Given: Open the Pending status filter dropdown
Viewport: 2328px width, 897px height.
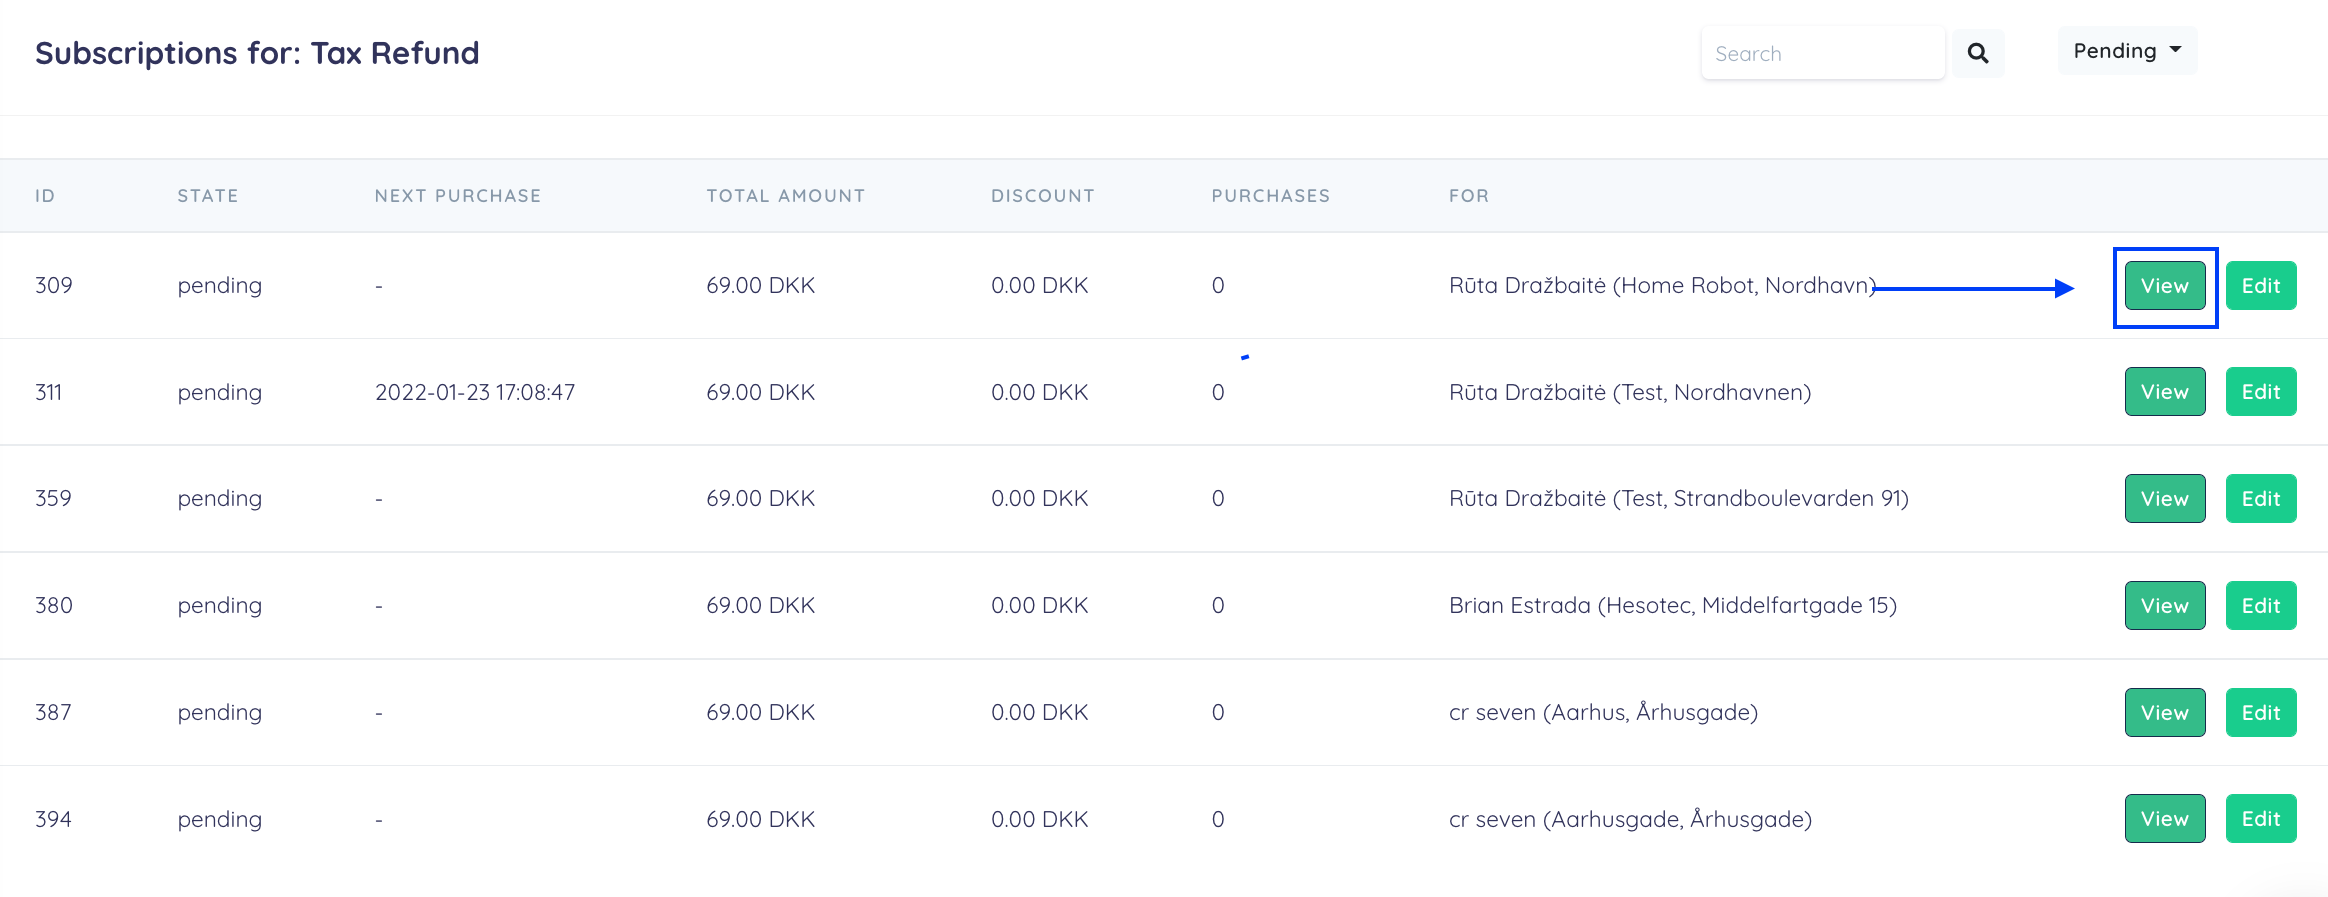Looking at the screenshot, I should pyautogui.click(x=2126, y=51).
